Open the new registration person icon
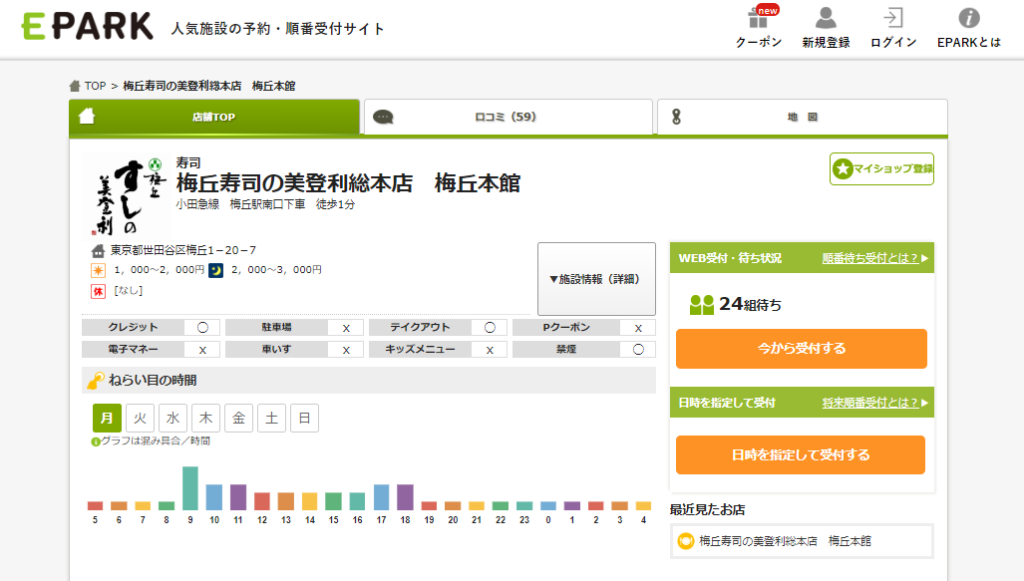1024x581 pixels. point(825,18)
